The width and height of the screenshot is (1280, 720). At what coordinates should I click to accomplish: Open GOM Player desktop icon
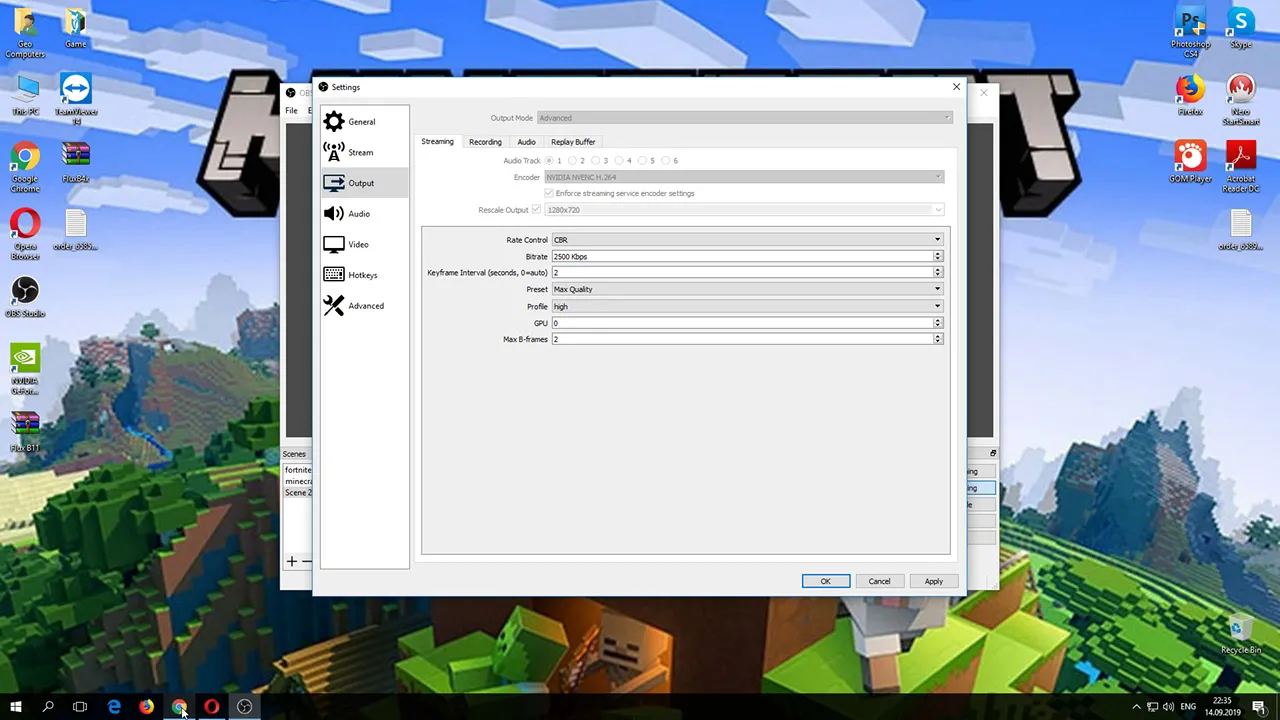click(1190, 162)
